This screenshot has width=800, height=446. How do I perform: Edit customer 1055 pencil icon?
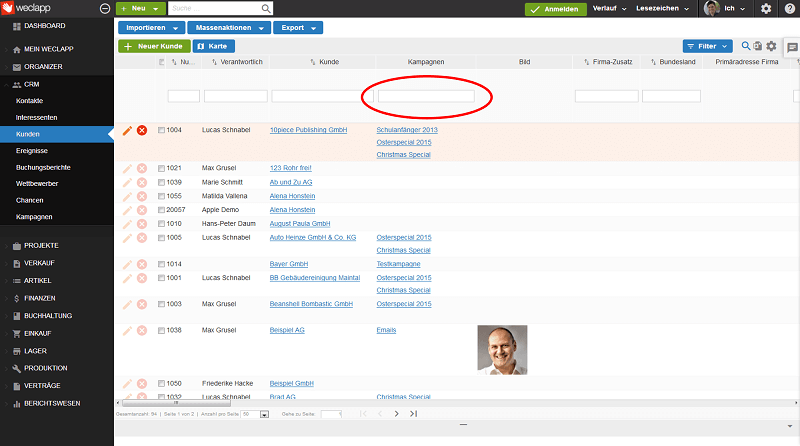127,196
